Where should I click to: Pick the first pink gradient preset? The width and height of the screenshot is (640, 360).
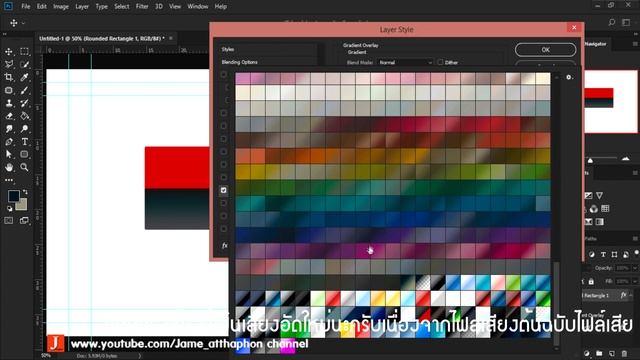pos(243,78)
